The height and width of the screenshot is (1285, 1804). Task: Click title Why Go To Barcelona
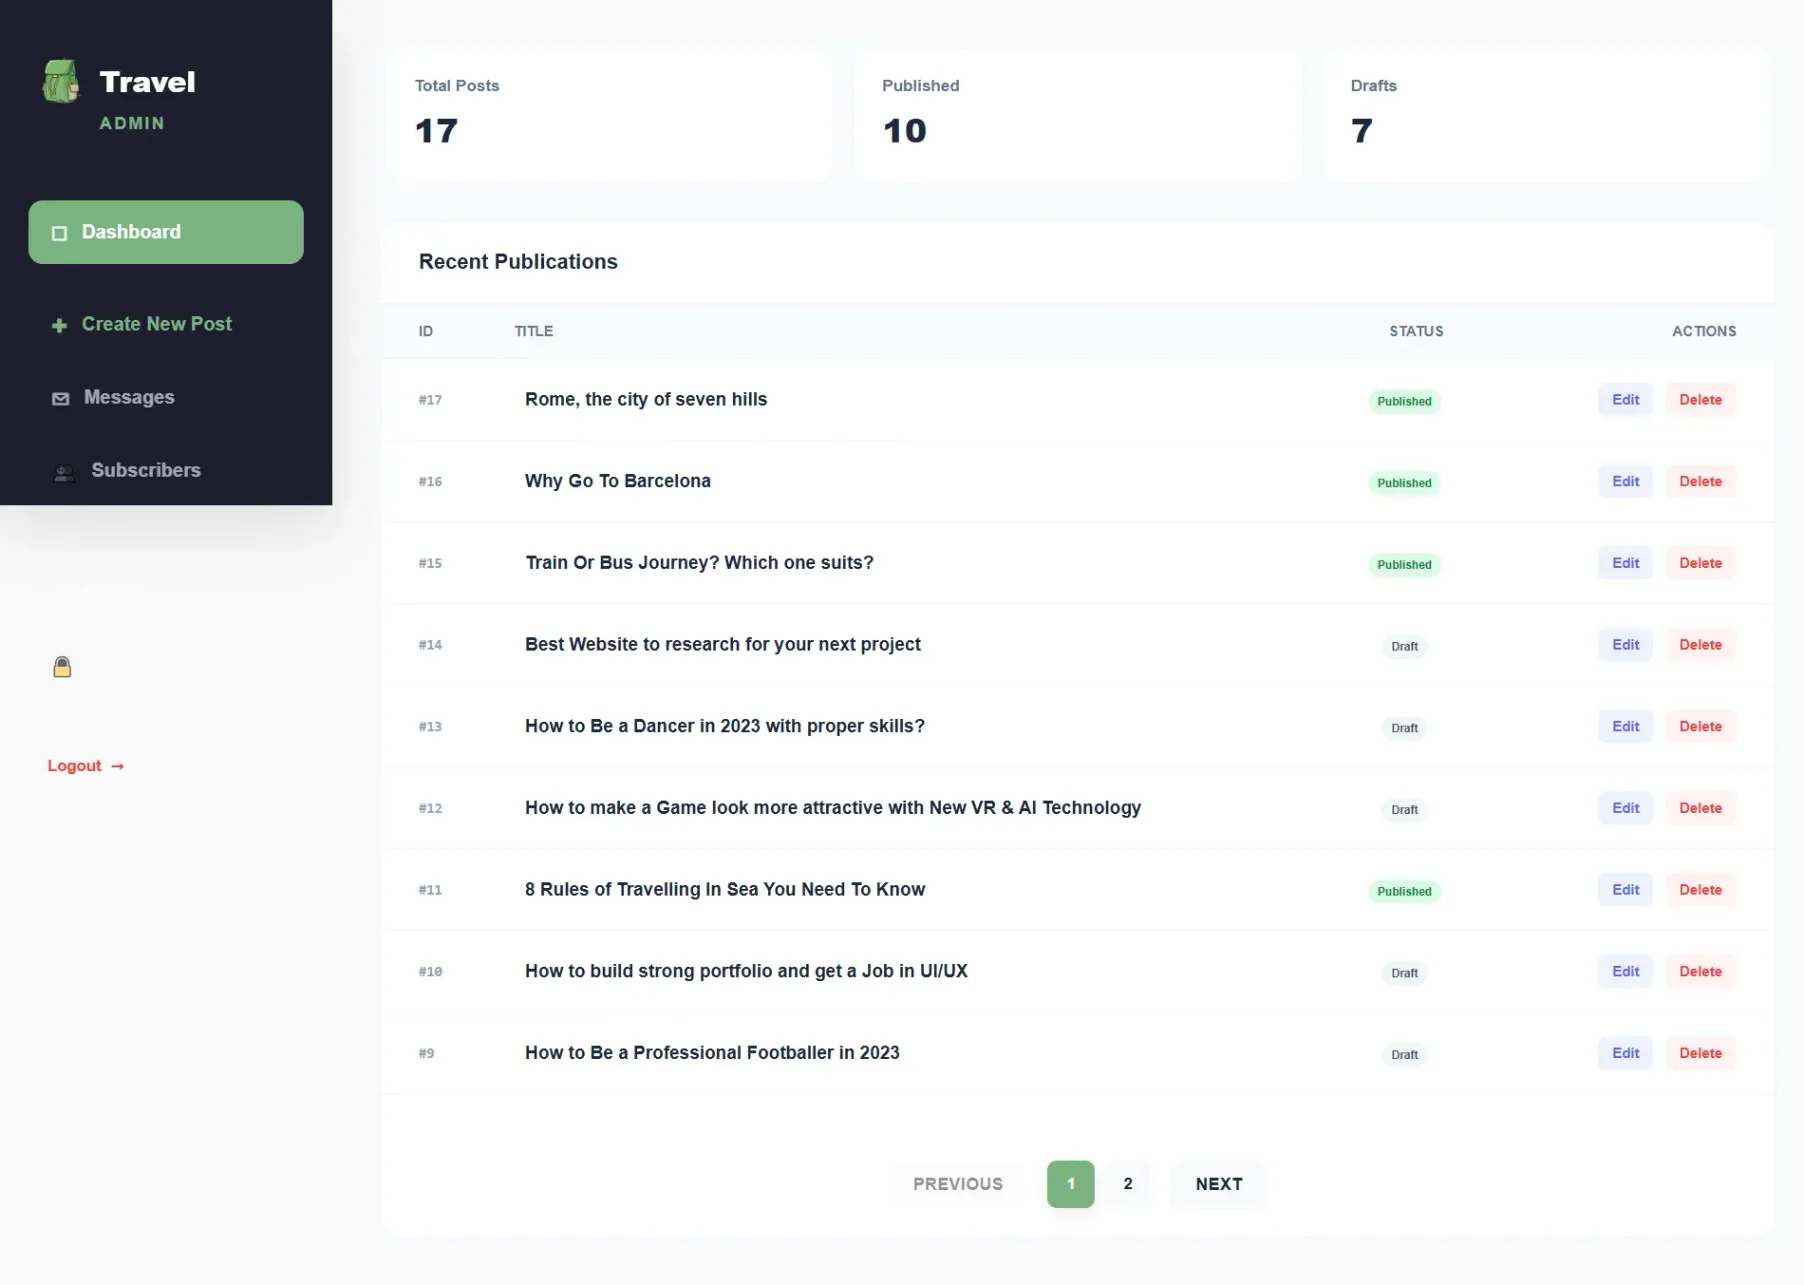618,481
